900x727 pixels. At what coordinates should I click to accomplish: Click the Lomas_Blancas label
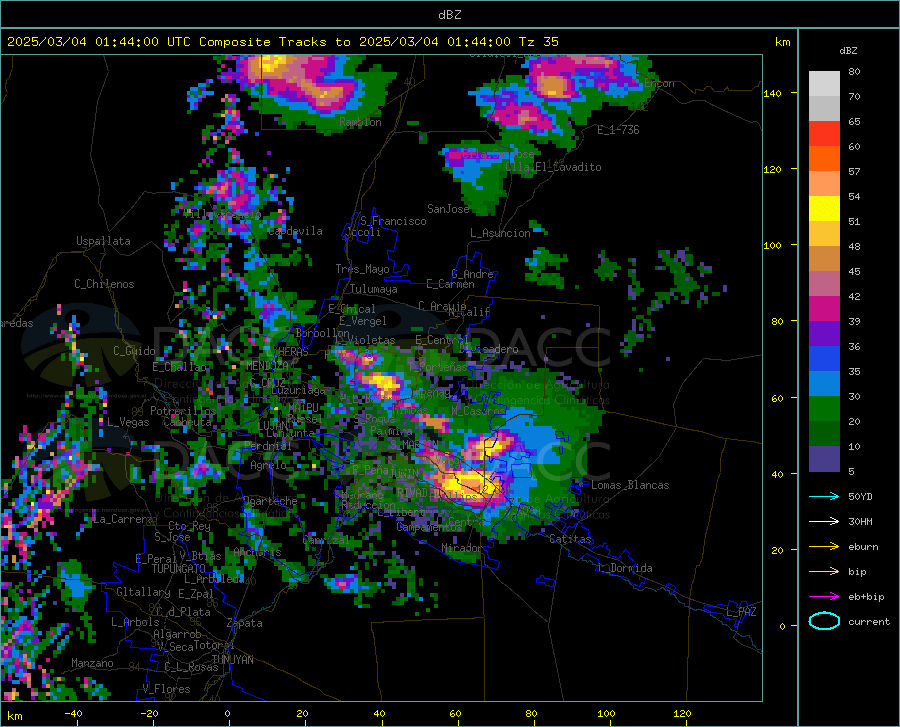(630, 485)
